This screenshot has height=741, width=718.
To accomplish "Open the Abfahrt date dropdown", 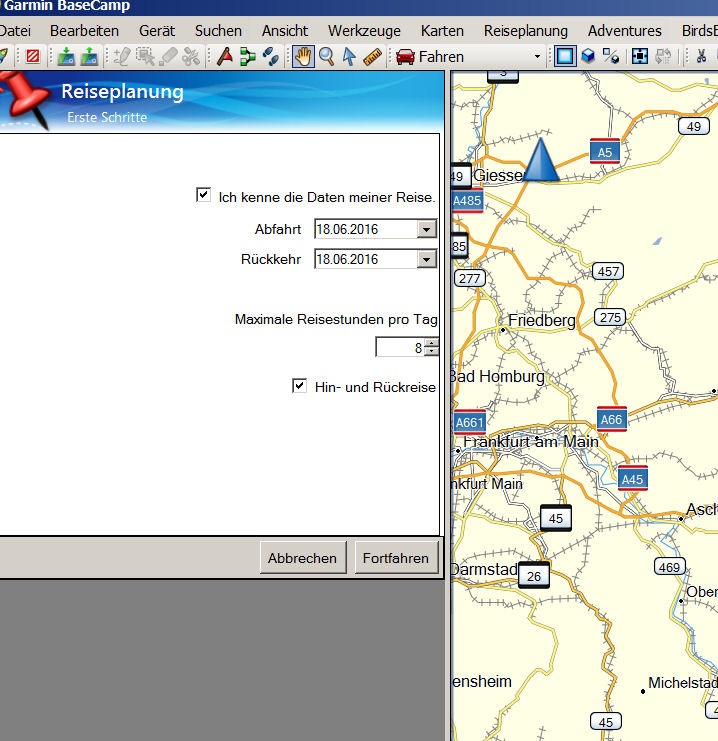I will pos(426,230).
